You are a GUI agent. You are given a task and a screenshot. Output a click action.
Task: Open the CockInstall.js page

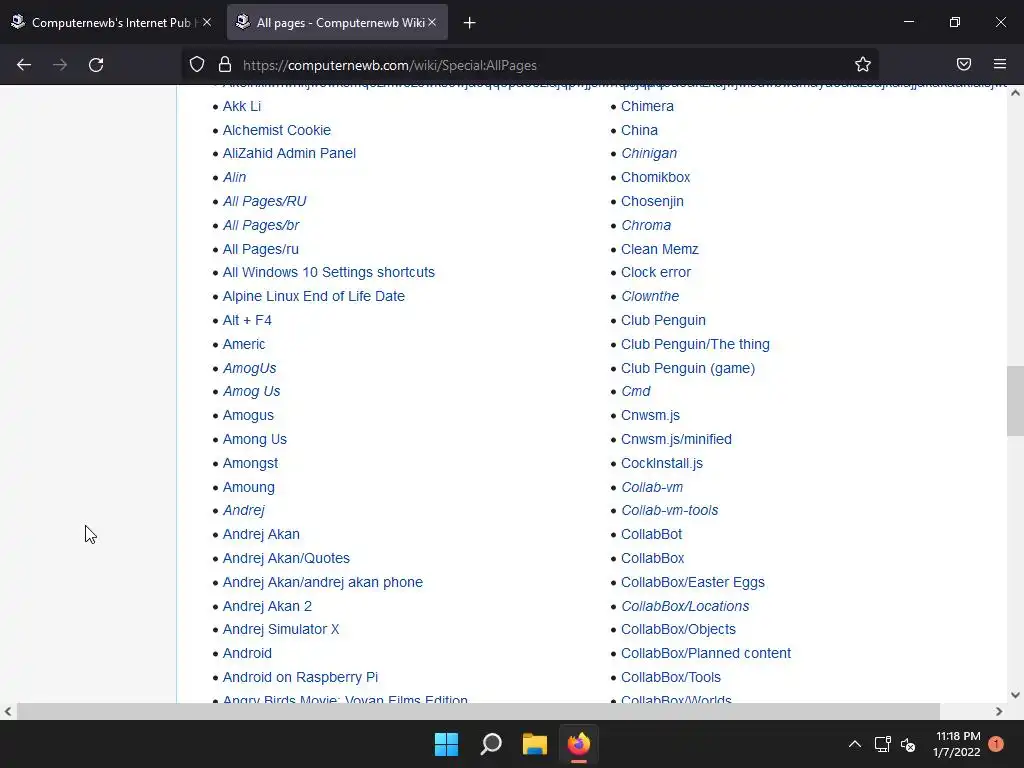[662, 464]
